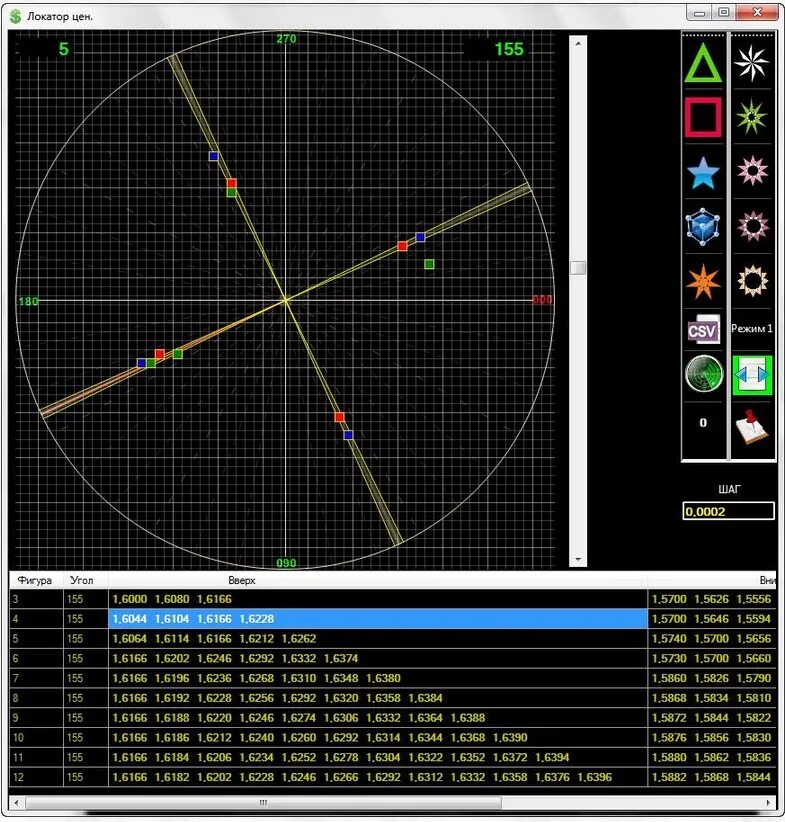The image size is (785, 822).
Task: Click the red 000 degree label
Action: [x=542, y=300]
